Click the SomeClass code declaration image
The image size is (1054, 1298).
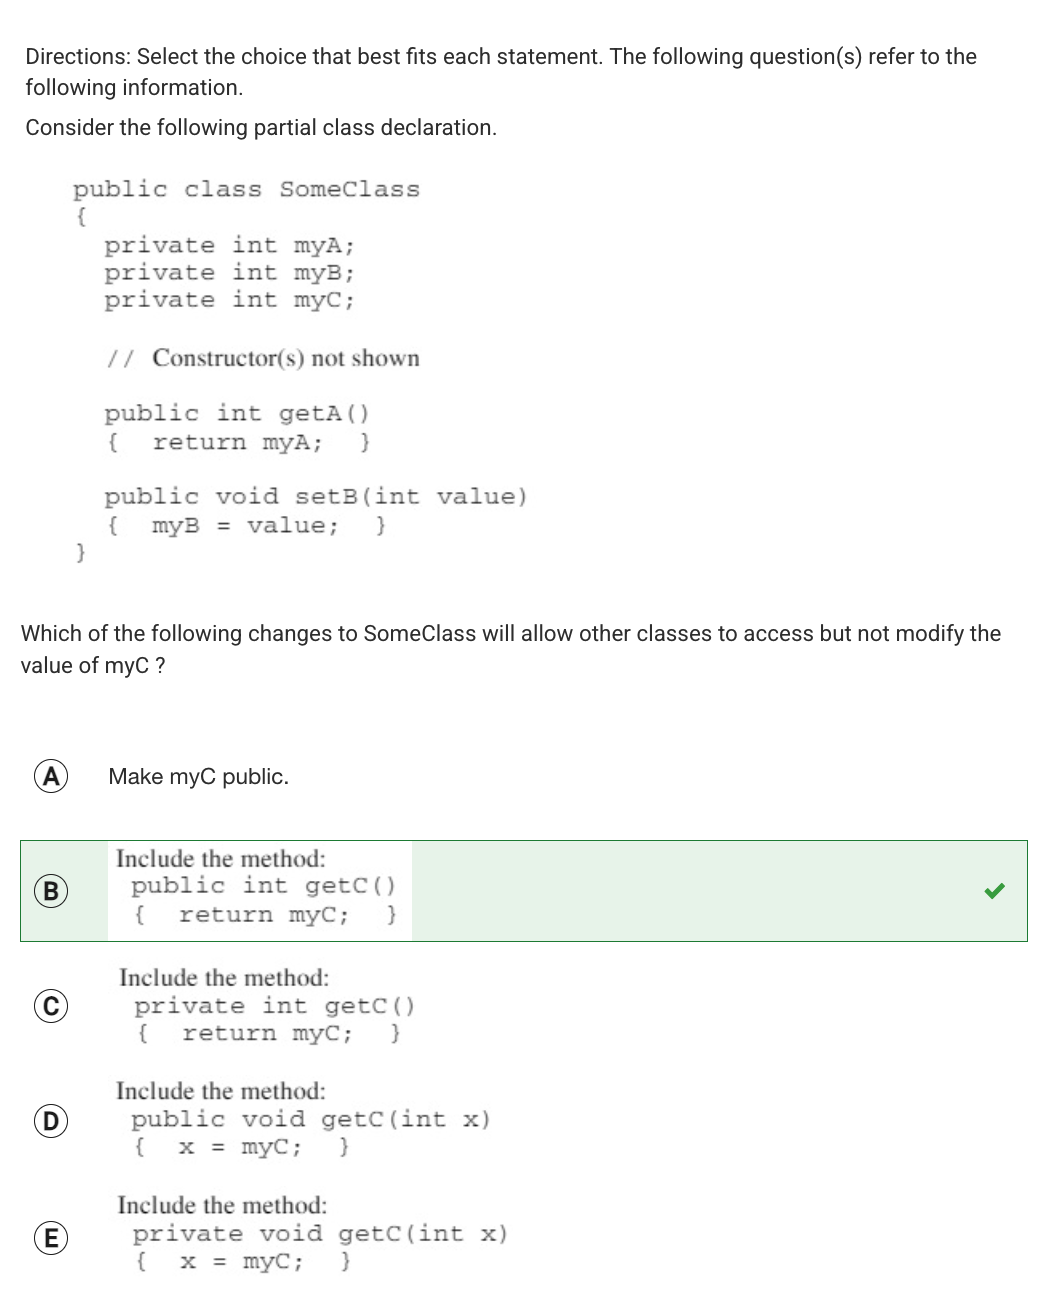300,369
